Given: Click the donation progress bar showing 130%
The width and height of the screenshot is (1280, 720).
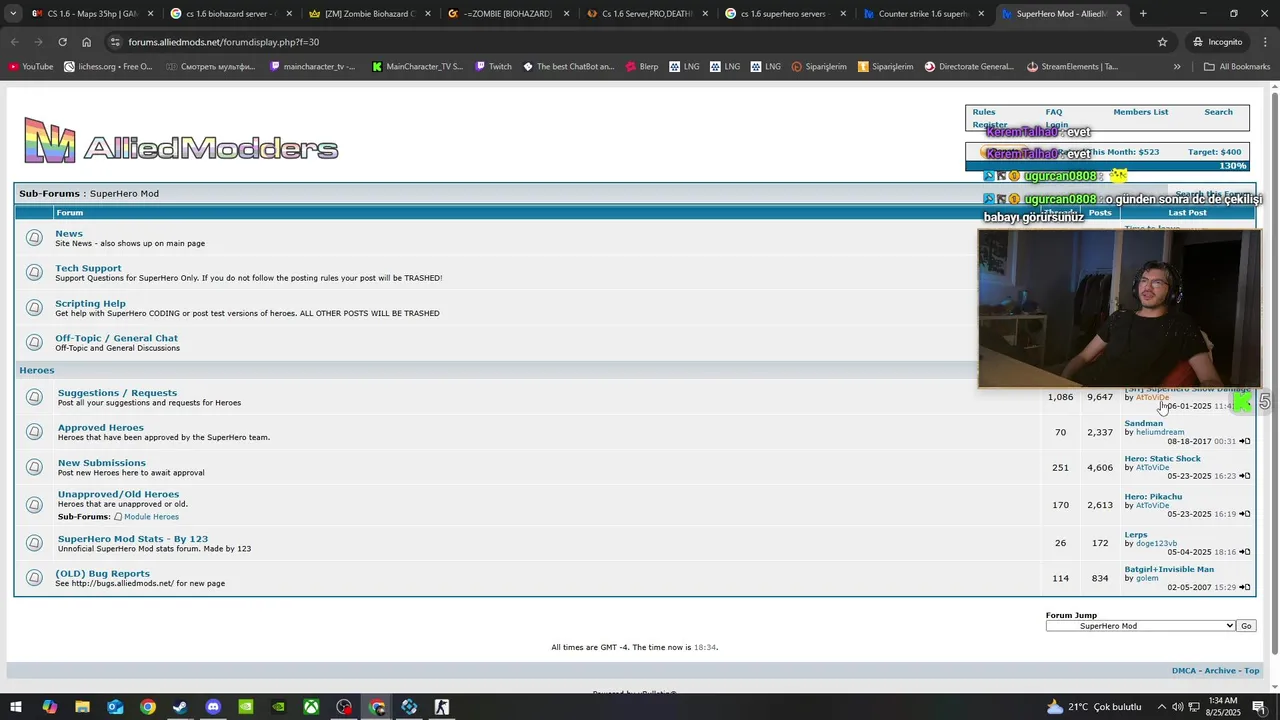Looking at the screenshot, I should tap(1107, 166).
